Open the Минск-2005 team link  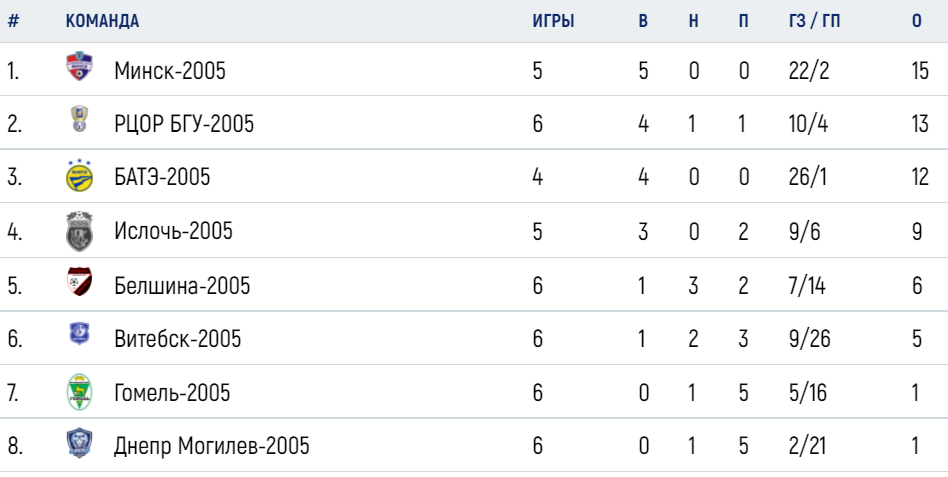(170, 71)
